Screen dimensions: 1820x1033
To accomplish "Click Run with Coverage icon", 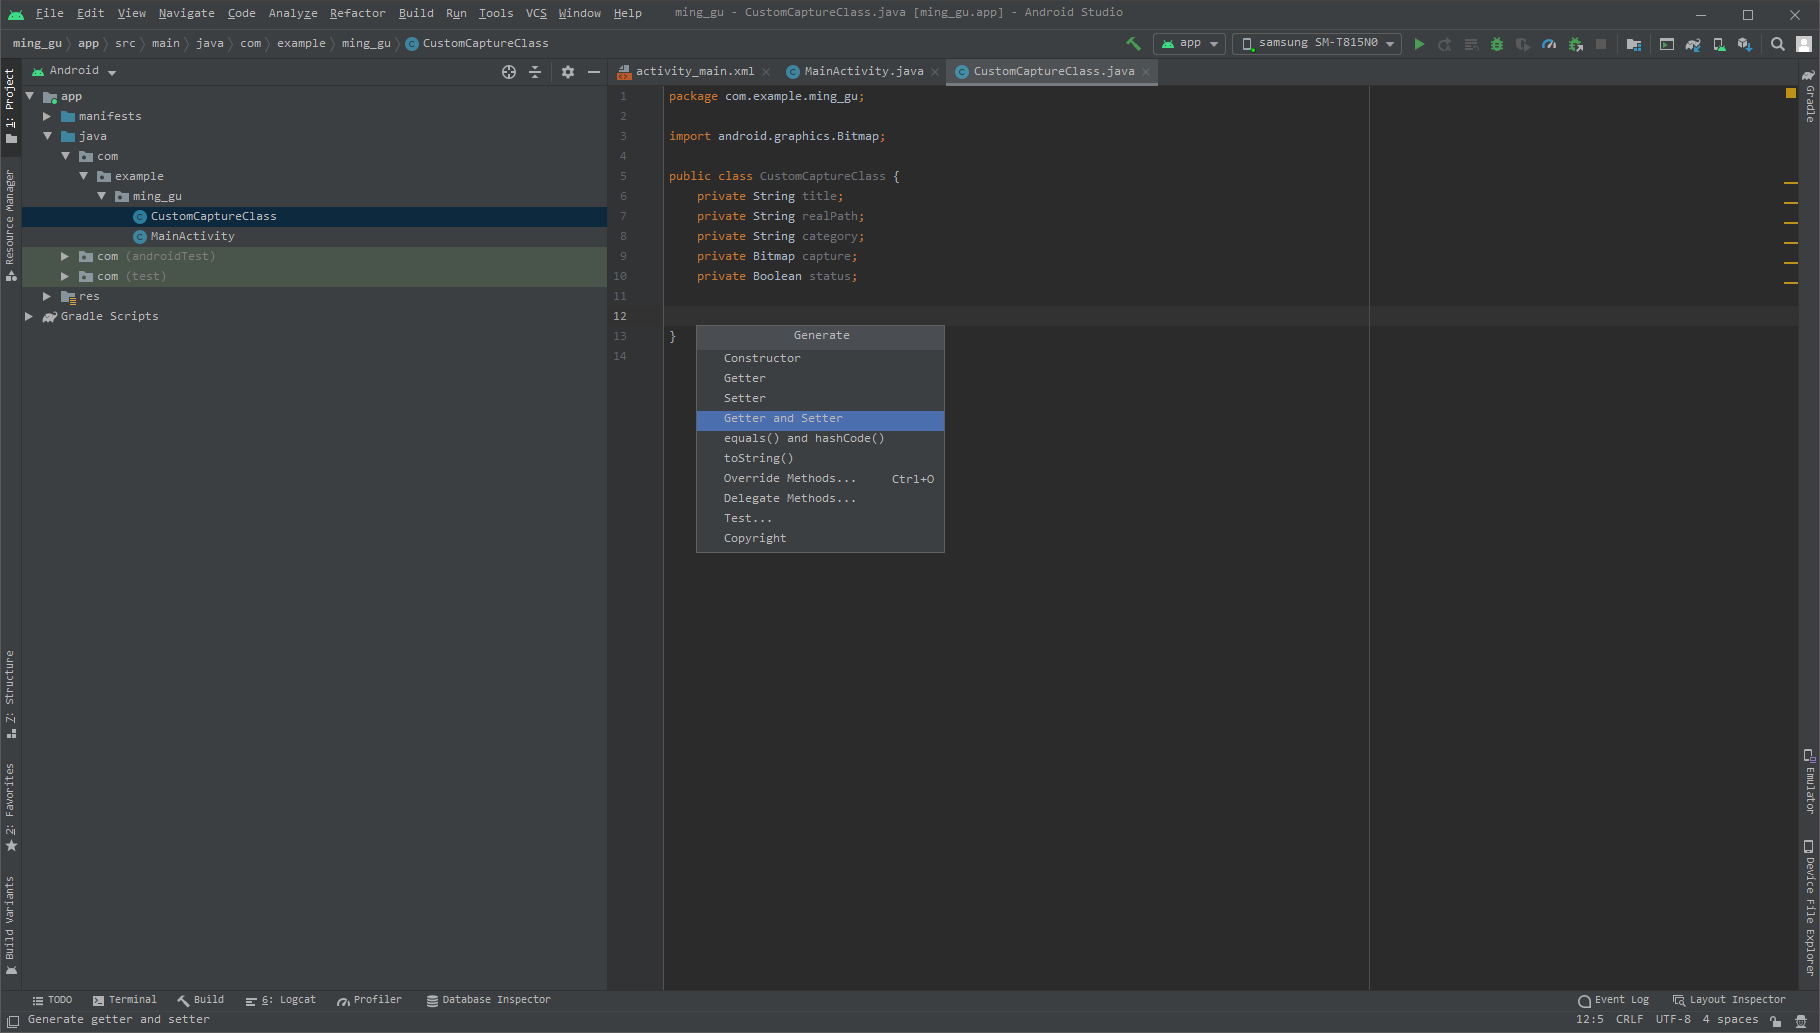I will pos(1523,44).
